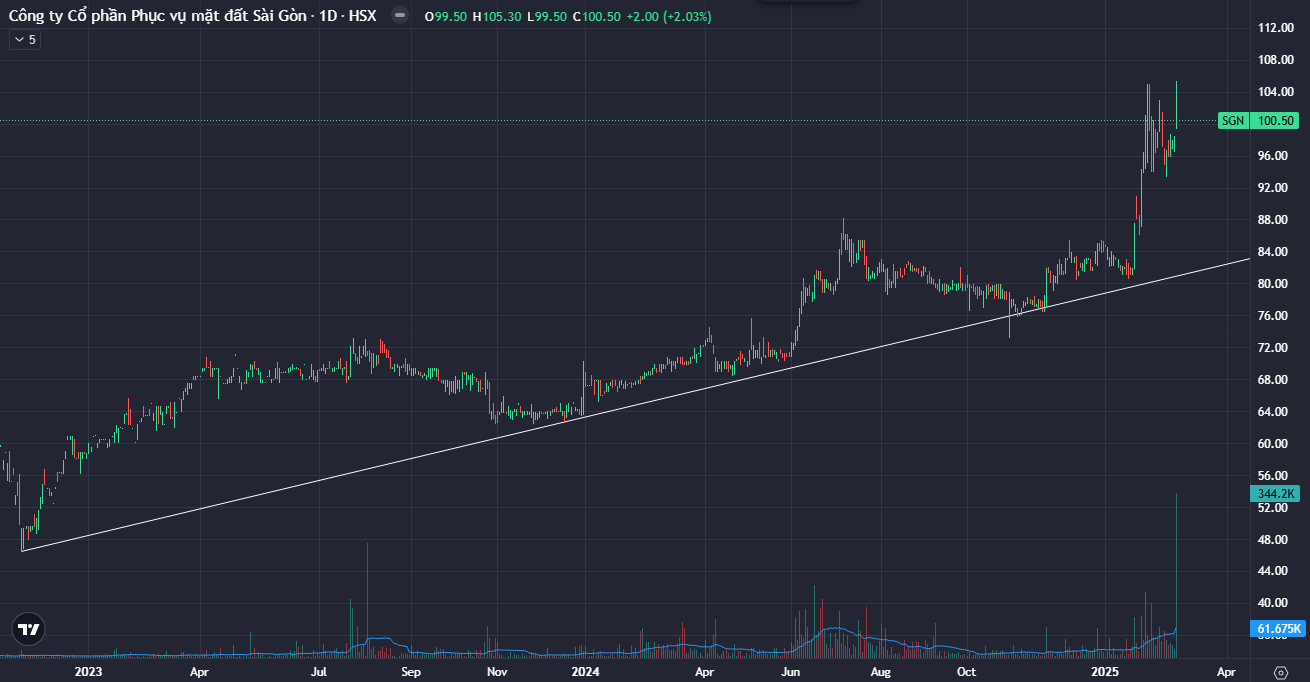The width and height of the screenshot is (1310, 682).
Task: Click the 2023 label on time axis
Action: [89, 672]
